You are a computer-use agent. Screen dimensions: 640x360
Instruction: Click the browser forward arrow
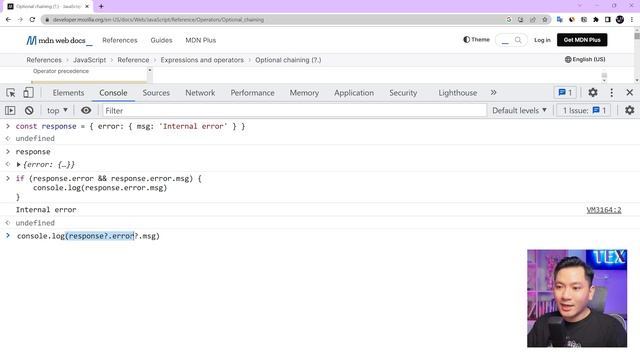20,20
